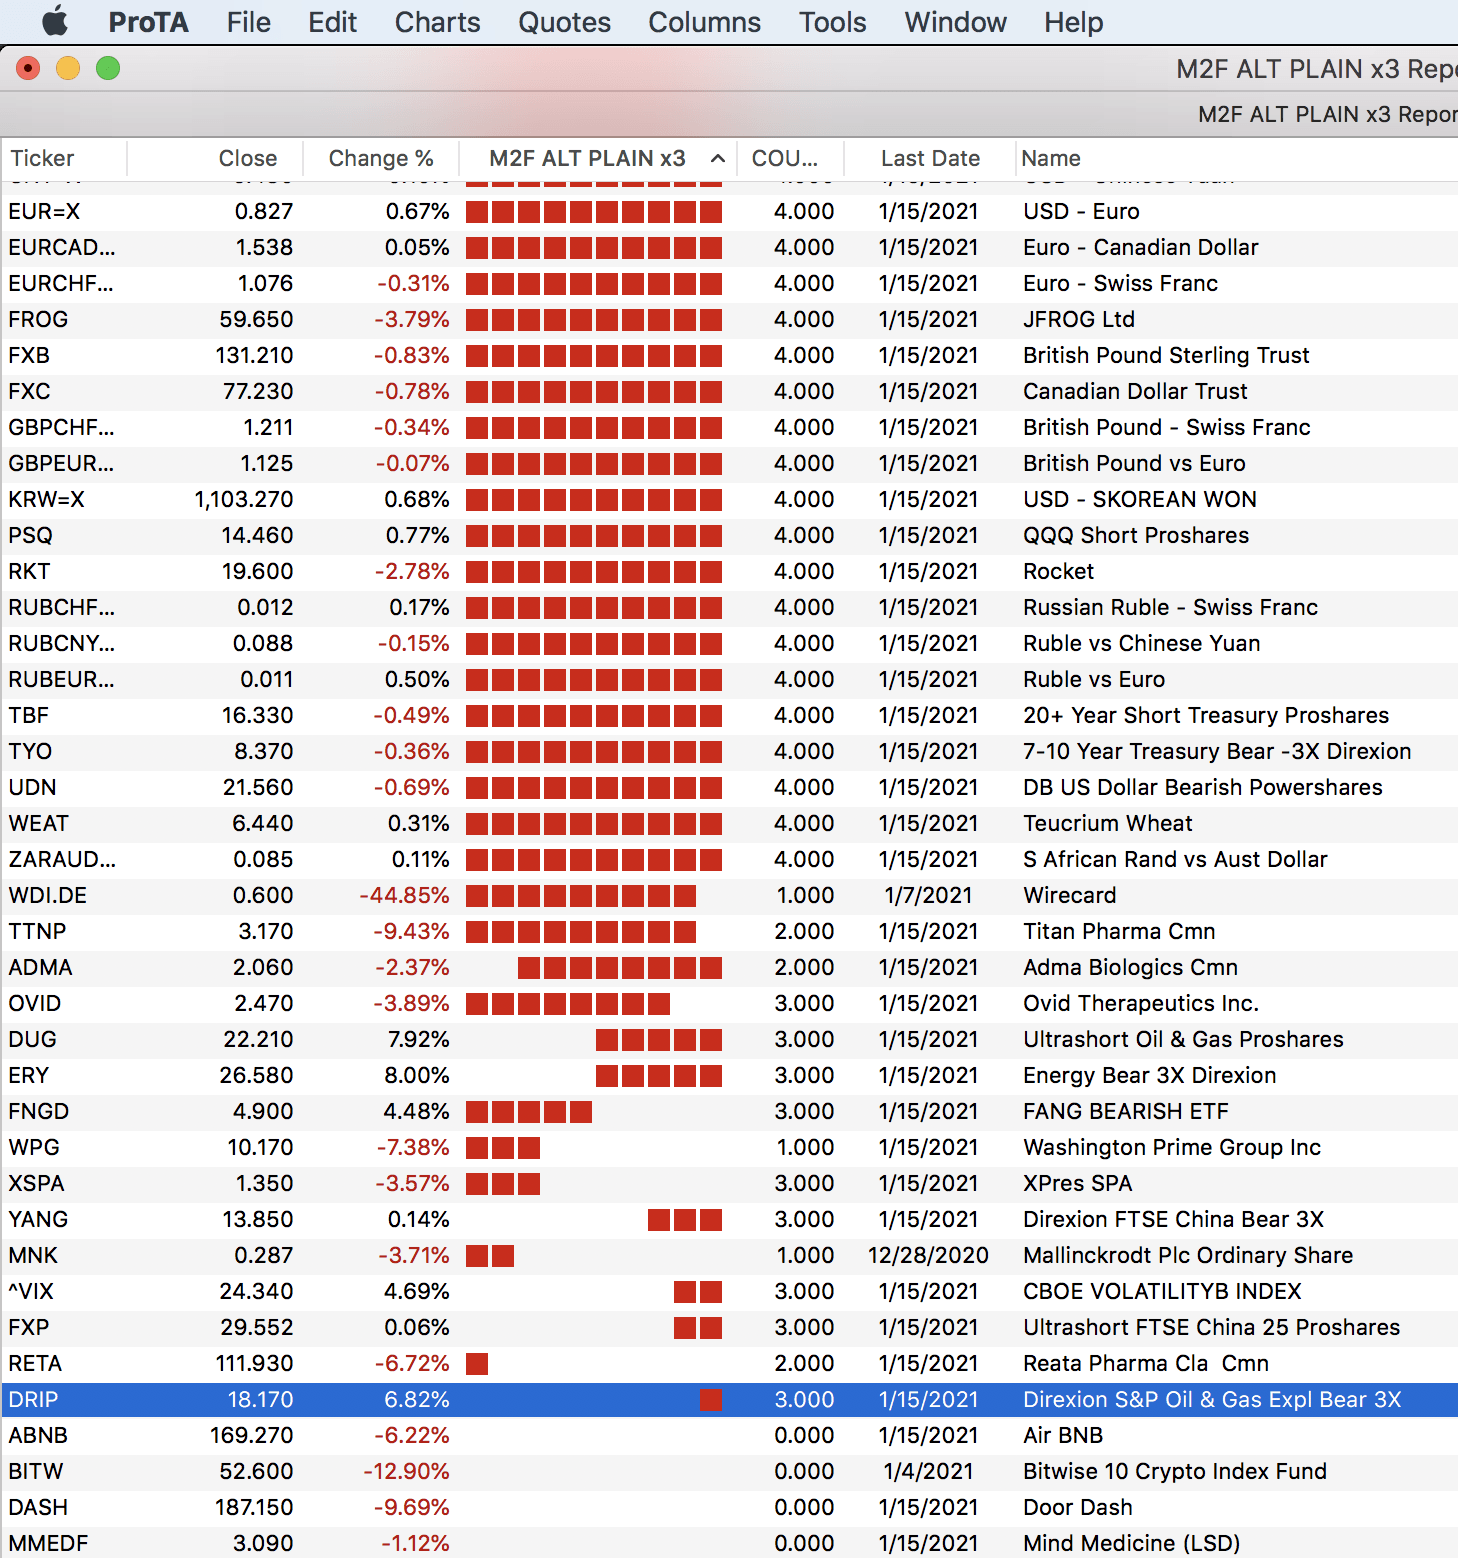Select the EUR=X ticker row
1458x1558 pixels.
tap(729, 211)
